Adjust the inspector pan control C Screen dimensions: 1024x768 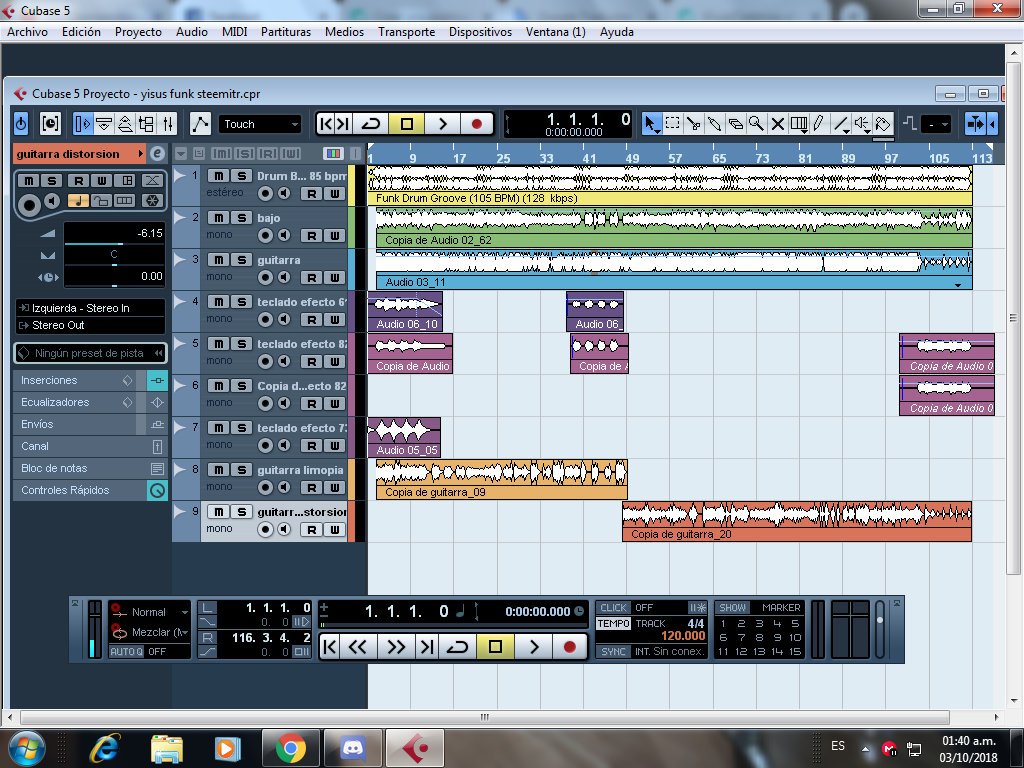(x=114, y=255)
